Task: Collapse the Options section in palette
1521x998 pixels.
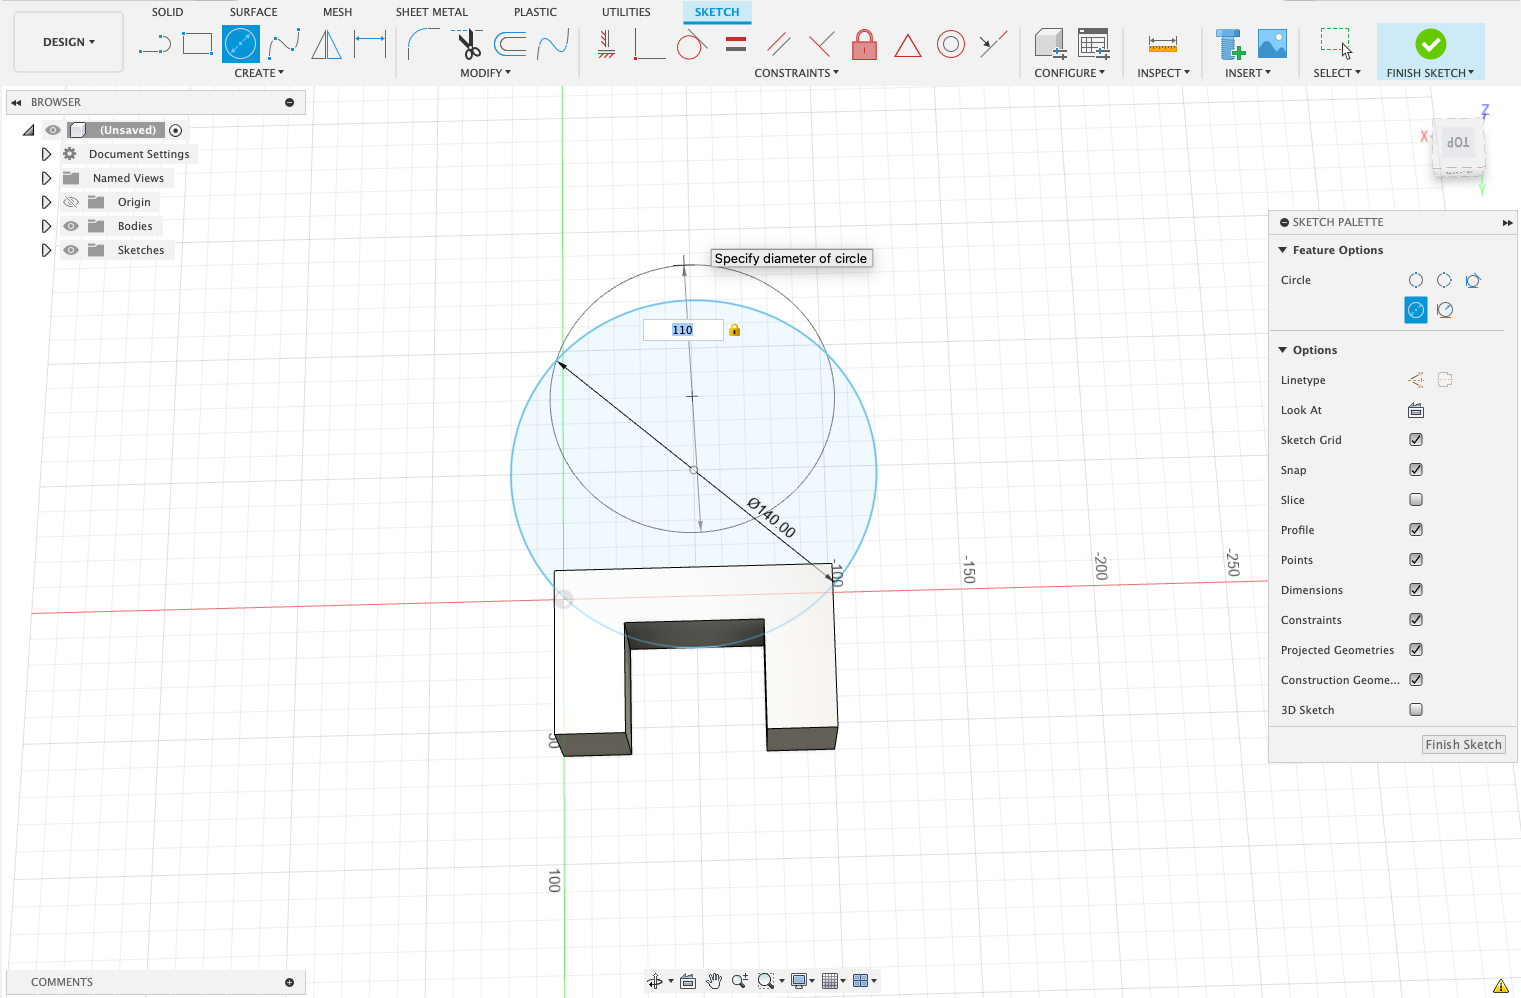Action: (1283, 350)
